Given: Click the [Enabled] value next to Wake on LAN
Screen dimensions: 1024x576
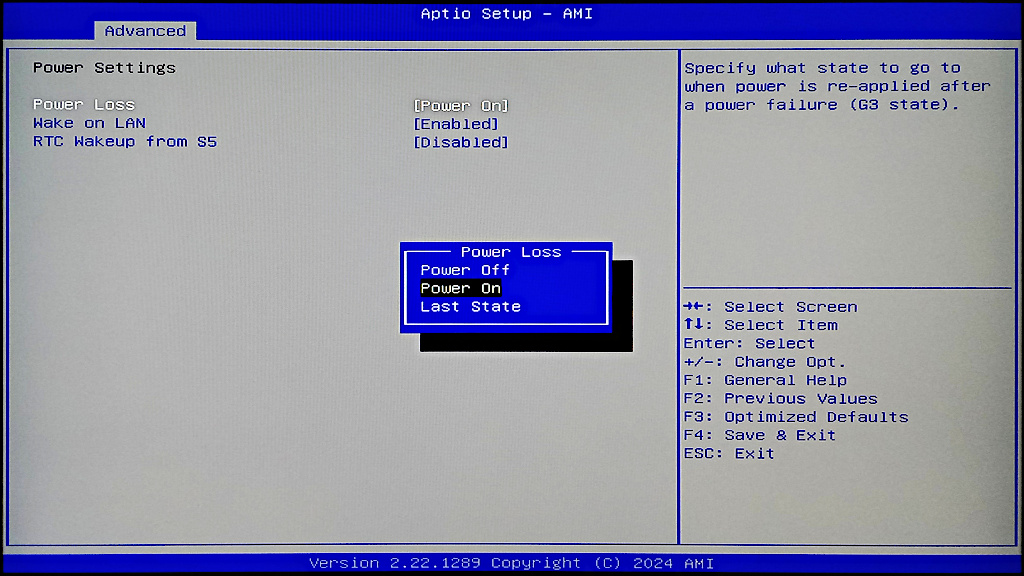Looking at the screenshot, I should coord(456,123).
